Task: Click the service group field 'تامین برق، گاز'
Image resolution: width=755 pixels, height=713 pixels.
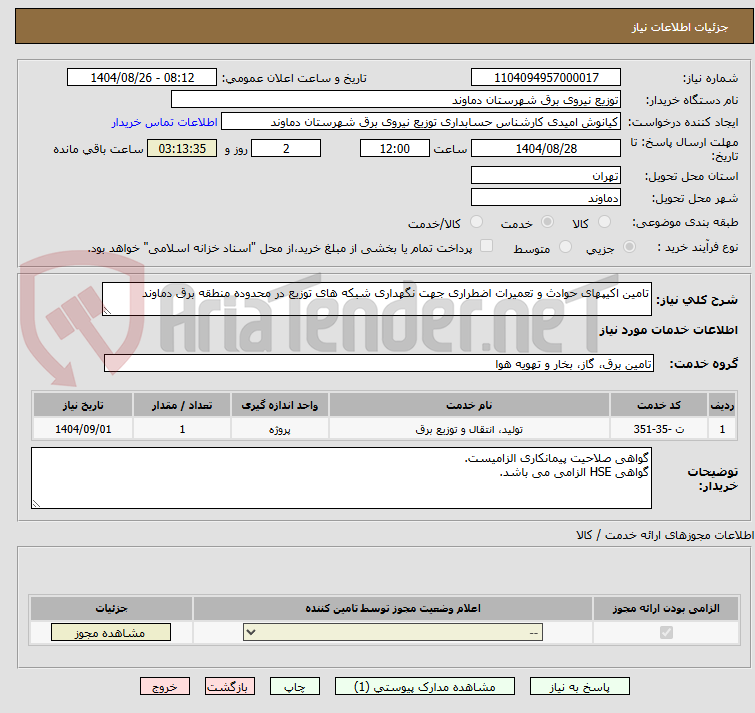Action: (379, 364)
